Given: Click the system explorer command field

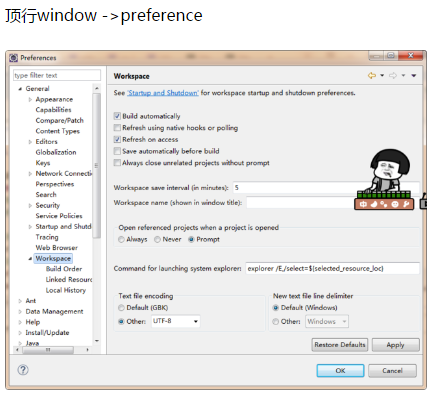Looking at the screenshot, I should click(x=332, y=268).
